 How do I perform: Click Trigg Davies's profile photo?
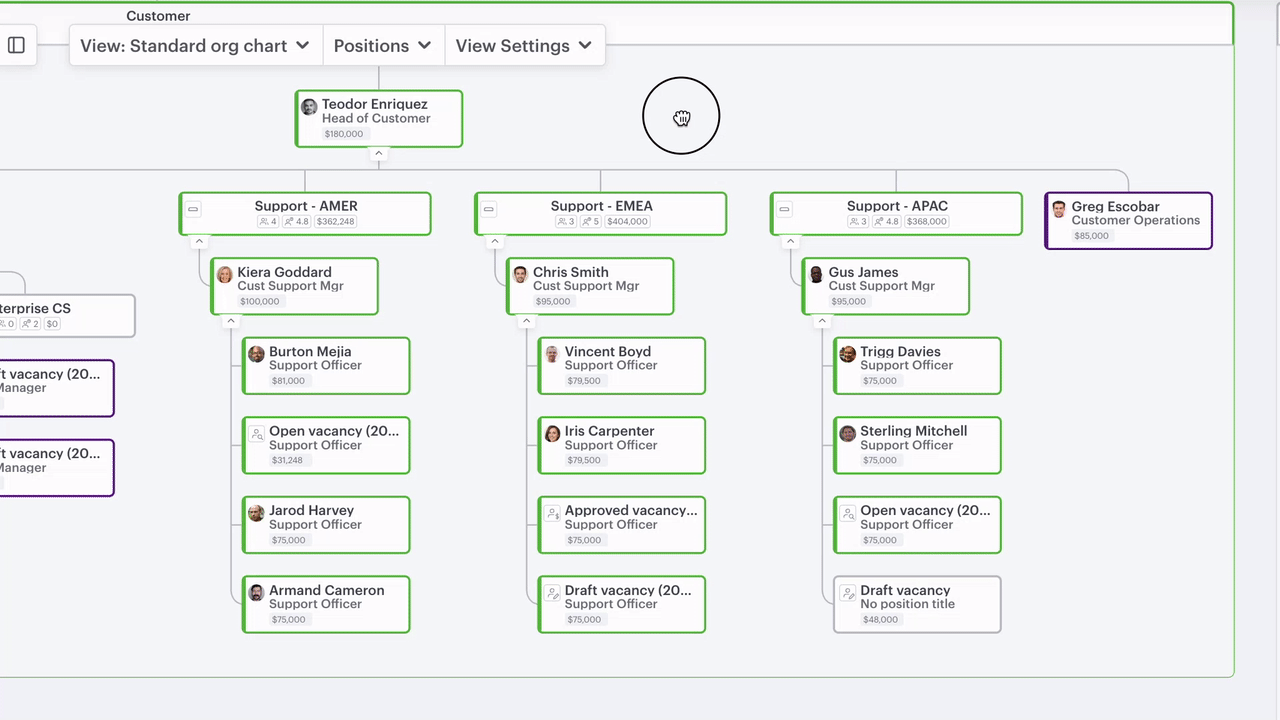pyautogui.click(x=848, y=354)
